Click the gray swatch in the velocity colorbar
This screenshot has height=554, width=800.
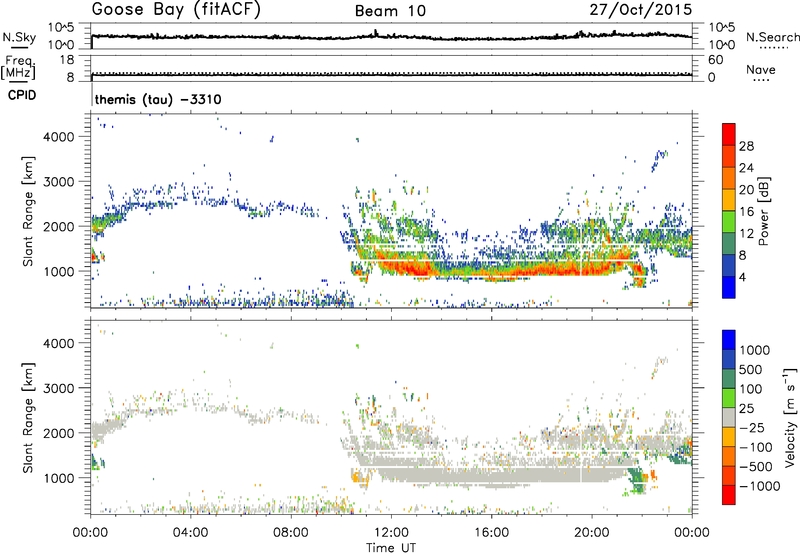tap(729, 417)
